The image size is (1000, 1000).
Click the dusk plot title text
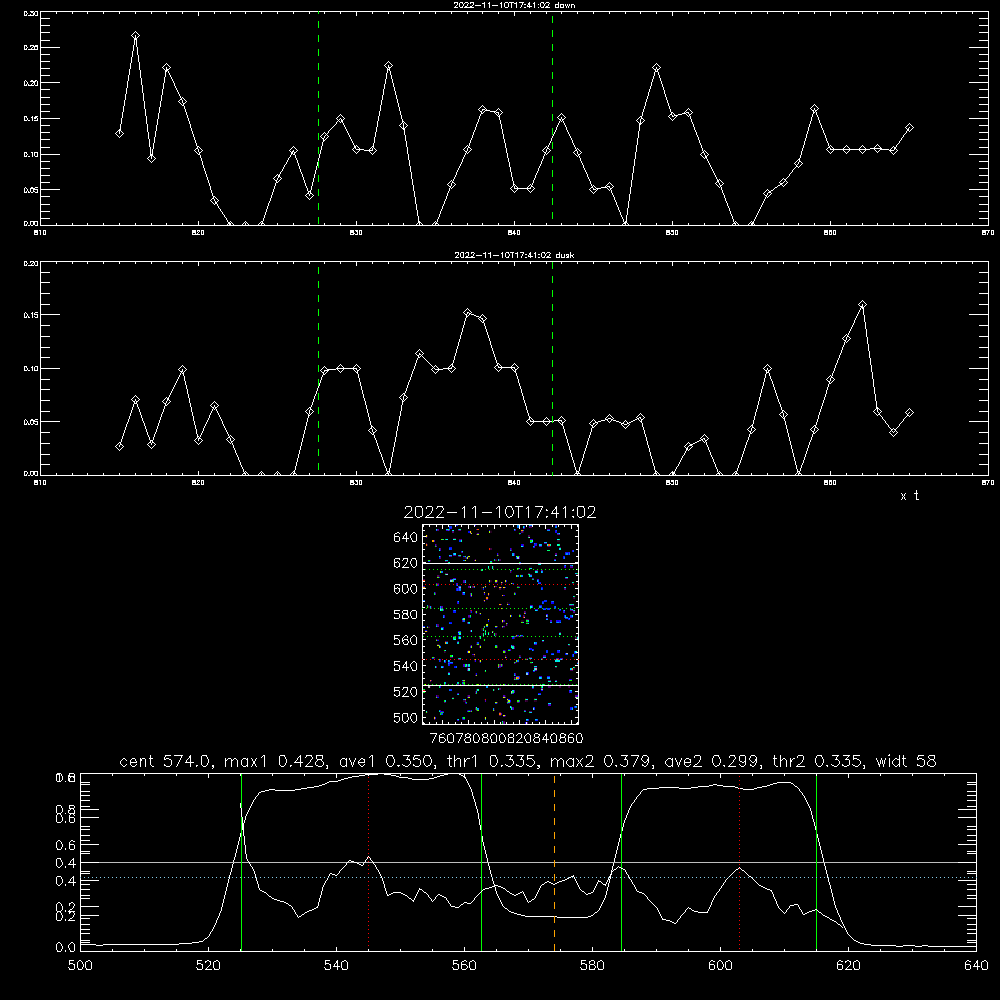[514, 255]
